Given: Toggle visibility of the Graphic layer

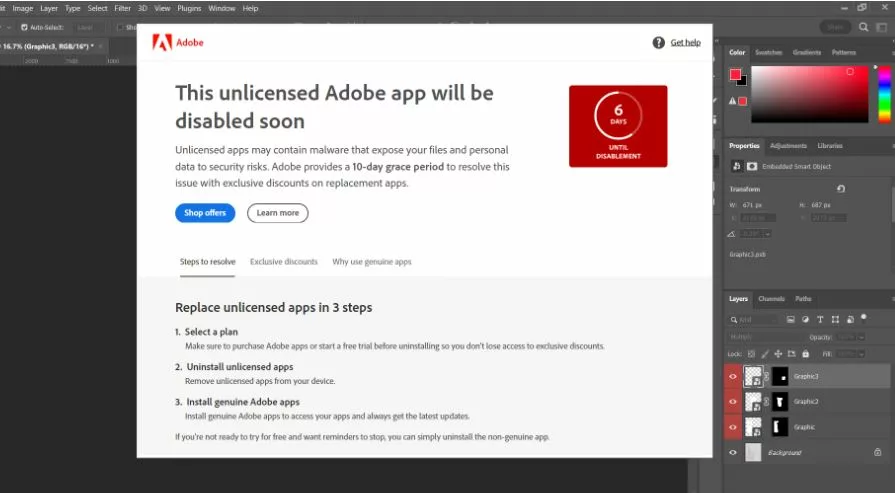Looking at the screenshot, I should [x=733, y=427].
